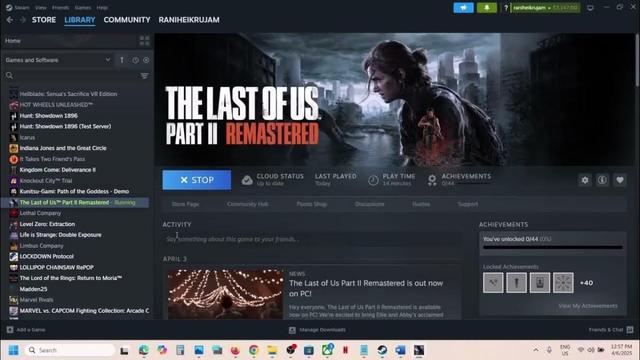
Task: Select Level Zero: Extraction
Action: click(x=47, y=224)
